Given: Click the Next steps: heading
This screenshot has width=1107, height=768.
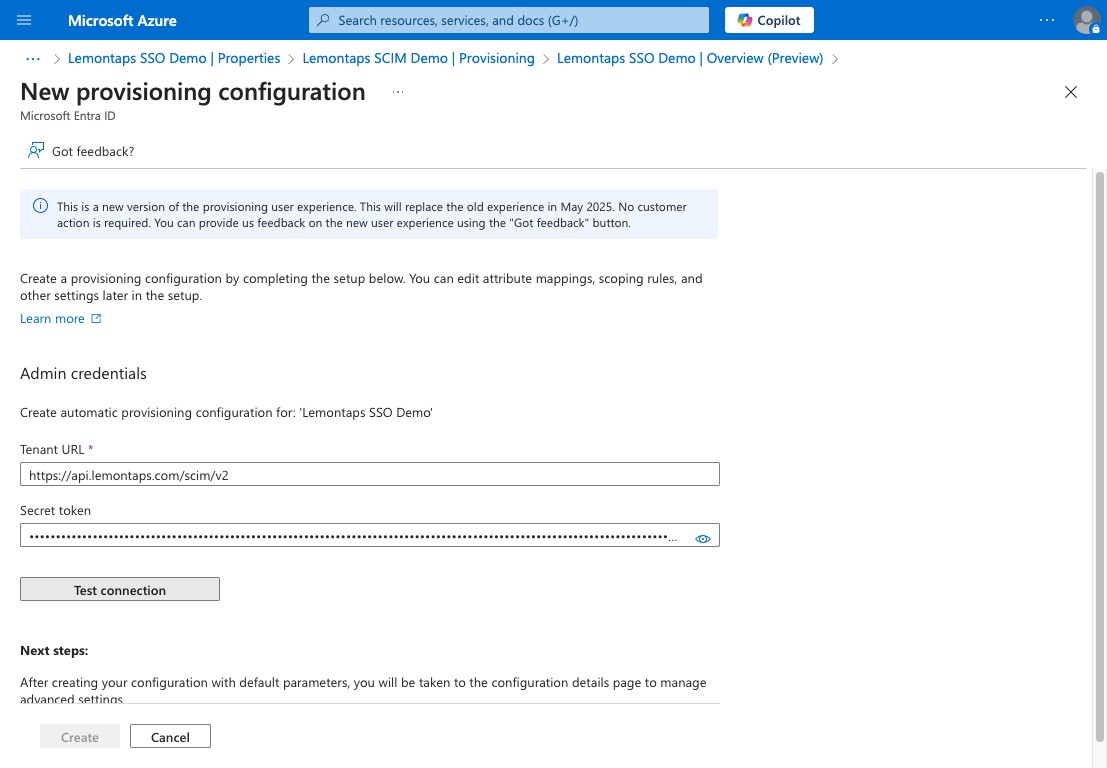Looking at the screenshot, I should click(x=54, y=650).
